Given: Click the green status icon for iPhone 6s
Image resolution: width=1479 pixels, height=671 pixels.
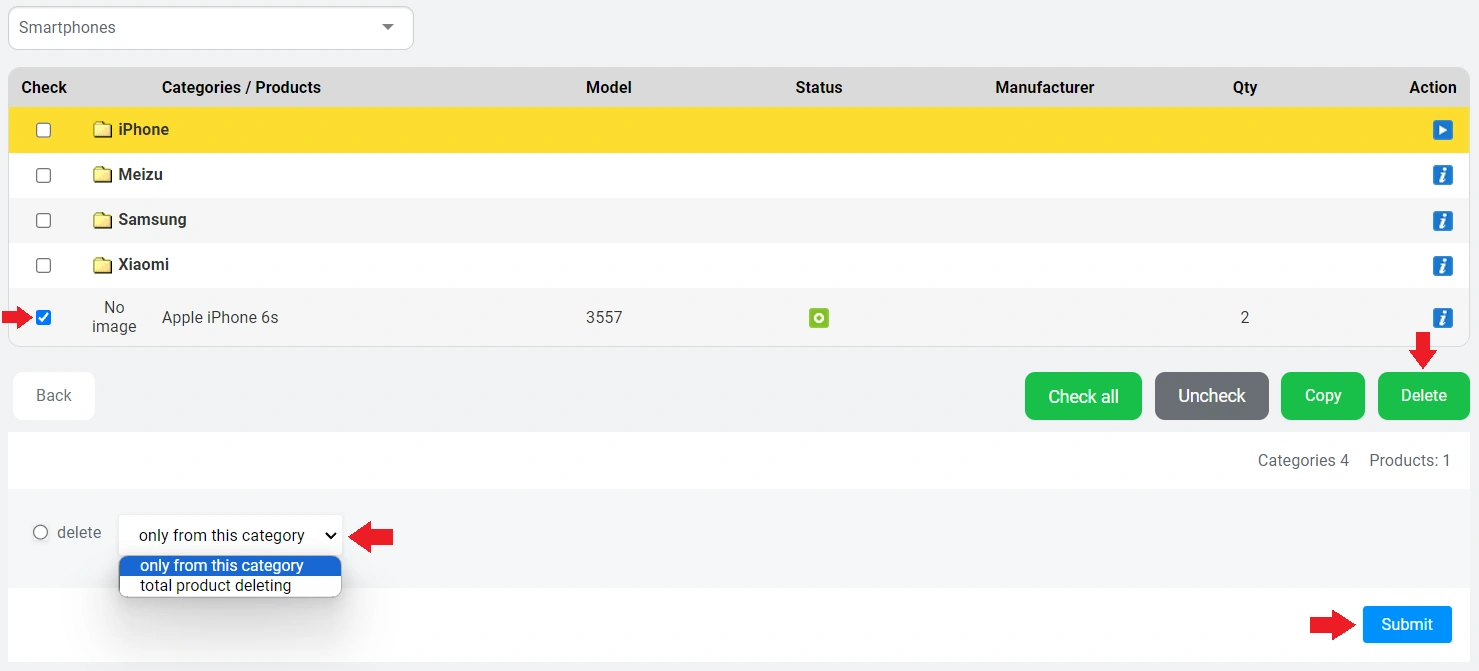Looking at the screenshot, I should coord(819,318).
